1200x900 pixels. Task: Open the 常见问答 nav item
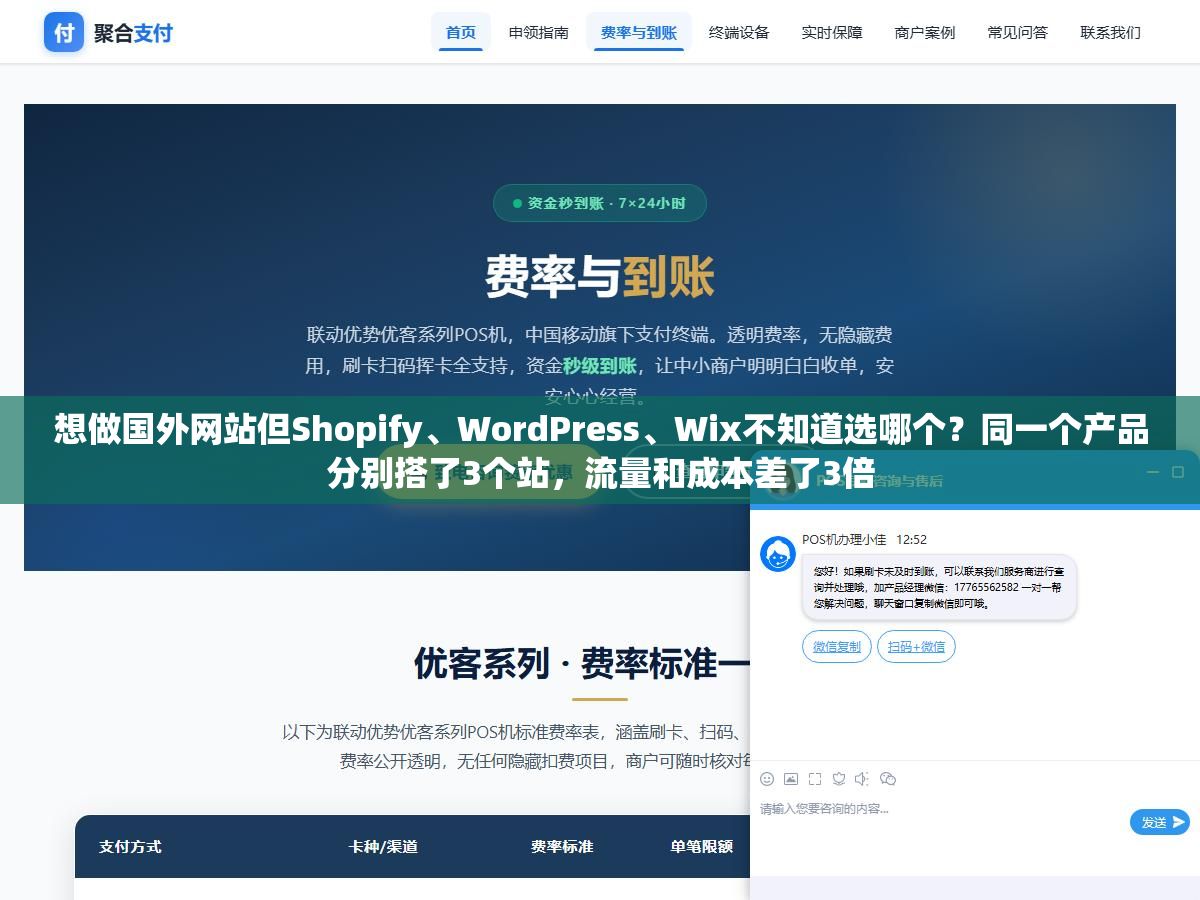(x=1018, y=32)
